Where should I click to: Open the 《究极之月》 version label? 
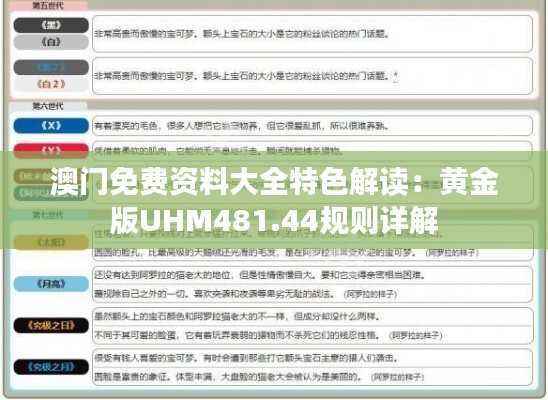51,367
